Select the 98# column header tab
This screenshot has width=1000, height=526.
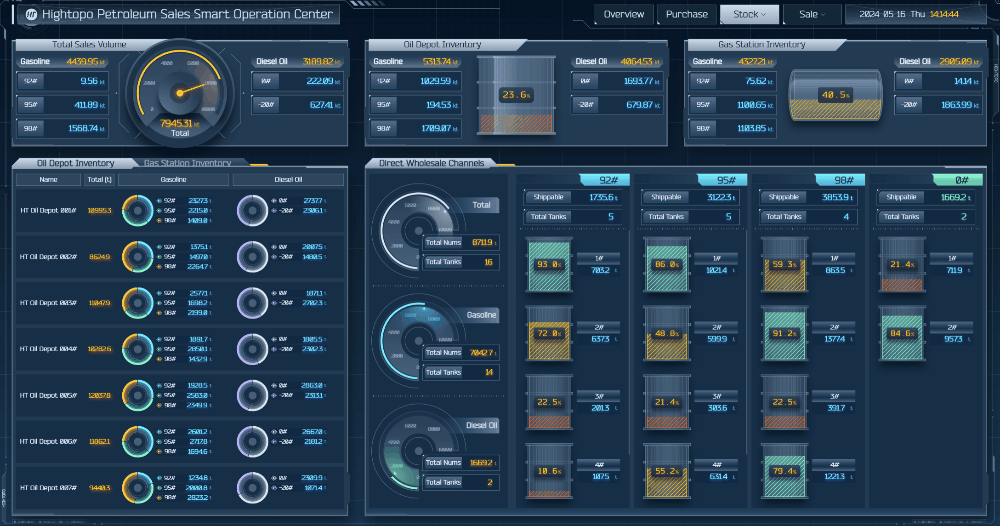tap(840, 180)
